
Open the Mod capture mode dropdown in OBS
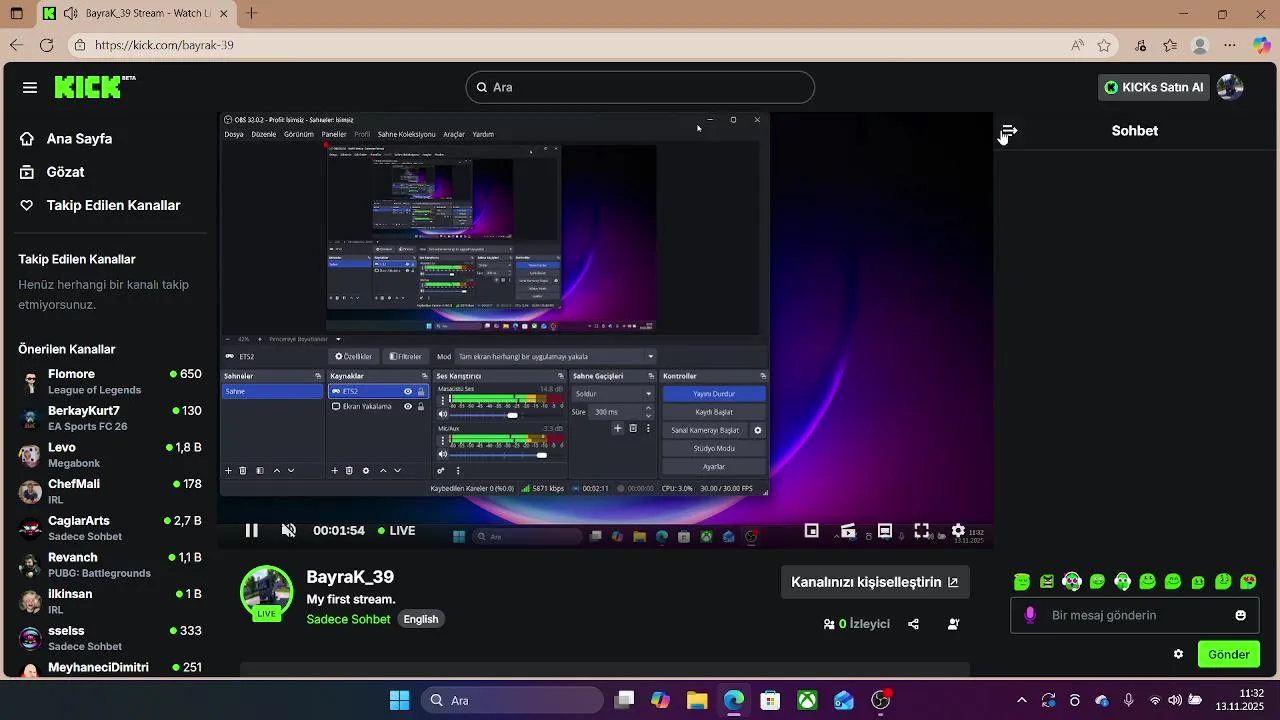[x=556, y=356]
